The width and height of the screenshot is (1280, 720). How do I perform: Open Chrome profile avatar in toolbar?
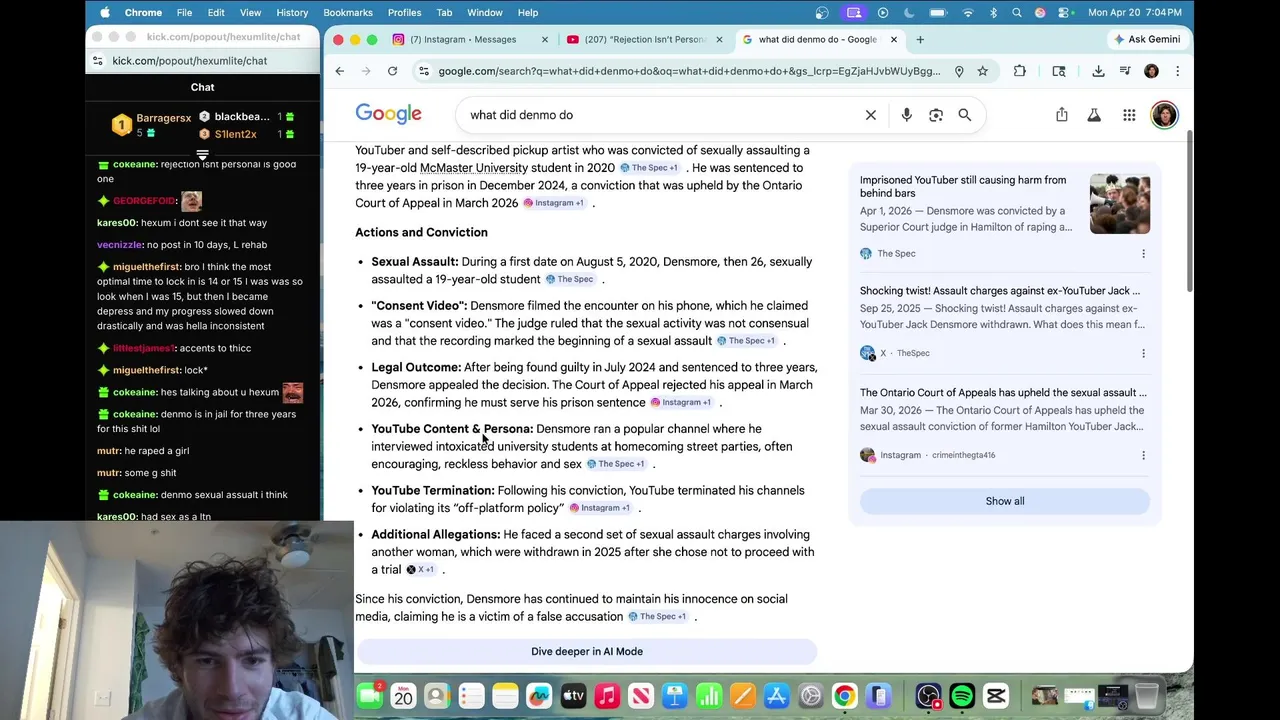(x=1151, y=71)
